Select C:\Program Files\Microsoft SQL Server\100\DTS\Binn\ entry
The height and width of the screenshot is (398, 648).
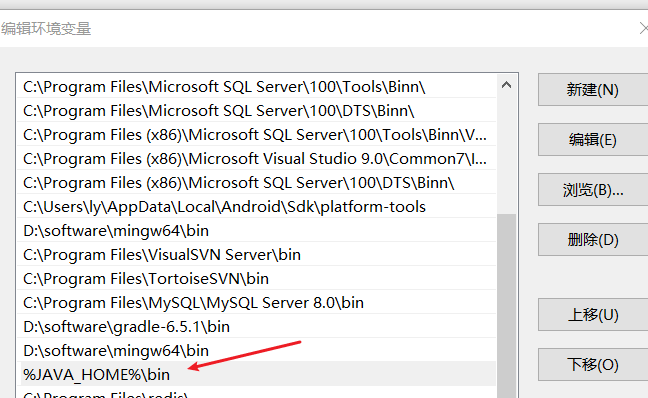point(257,111)
